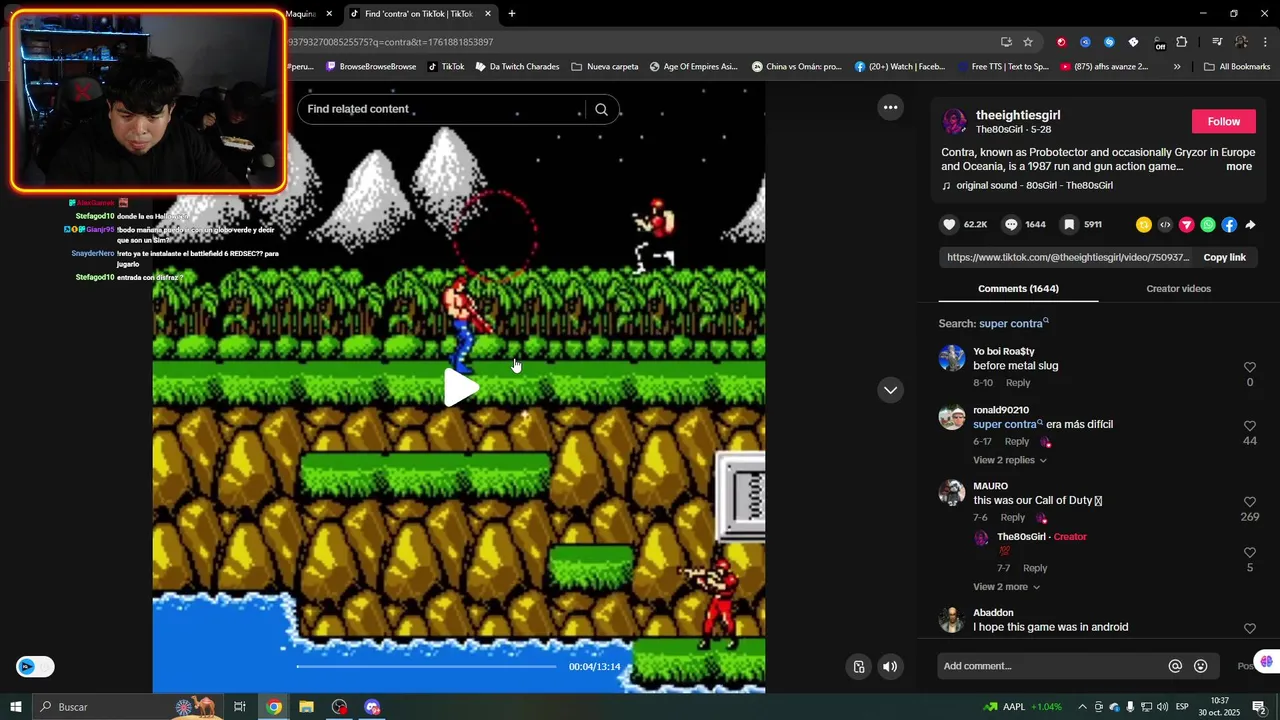This screenshot has height=720, width=1280.
Task: Open the 'original sound - 80sGirl' music link
Action: point(1034,186)
